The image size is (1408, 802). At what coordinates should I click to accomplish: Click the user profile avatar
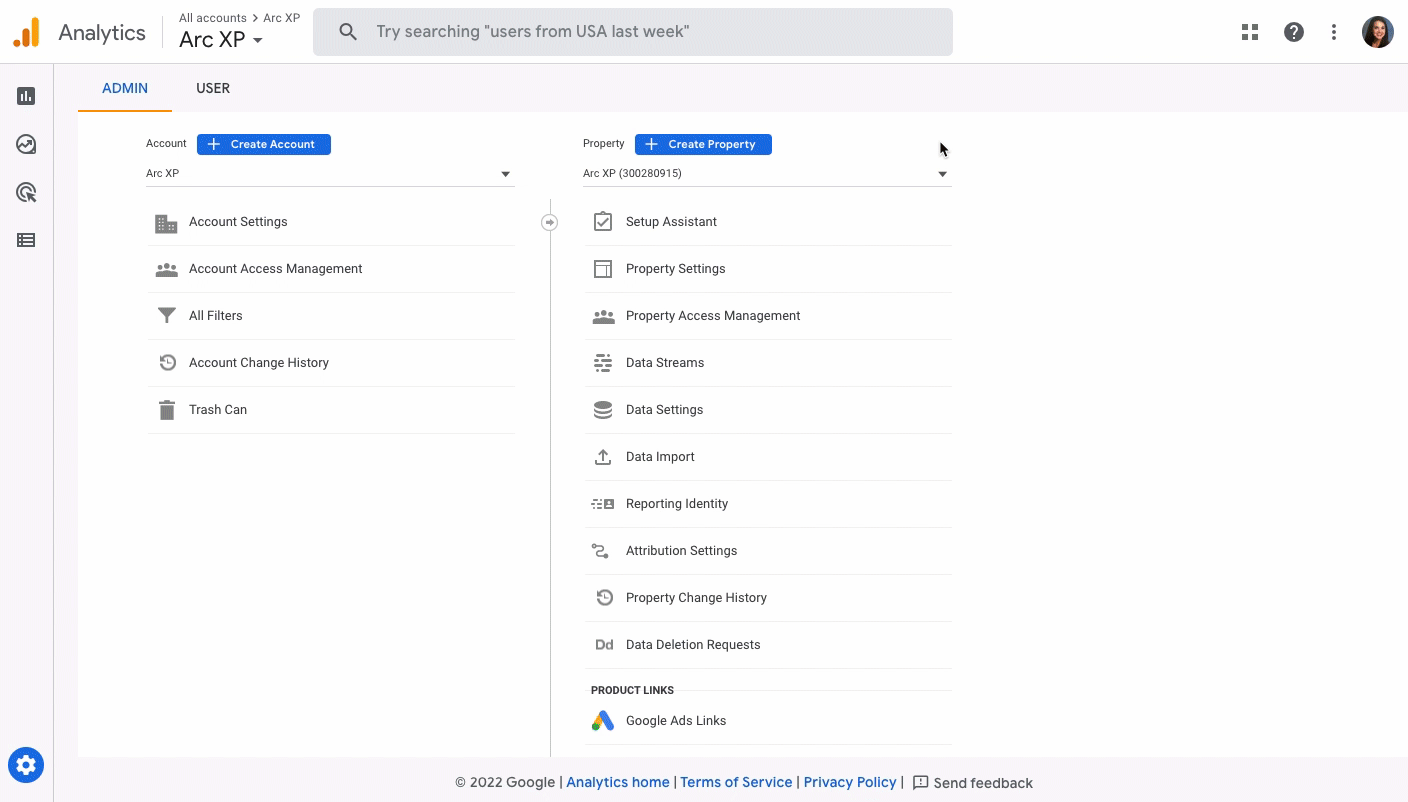(x=1378, y=32)
